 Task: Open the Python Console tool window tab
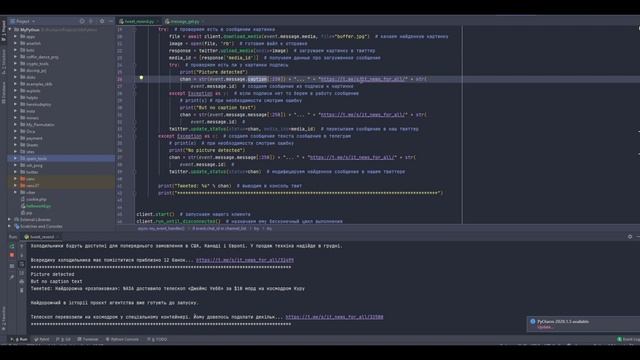point(122,339)
